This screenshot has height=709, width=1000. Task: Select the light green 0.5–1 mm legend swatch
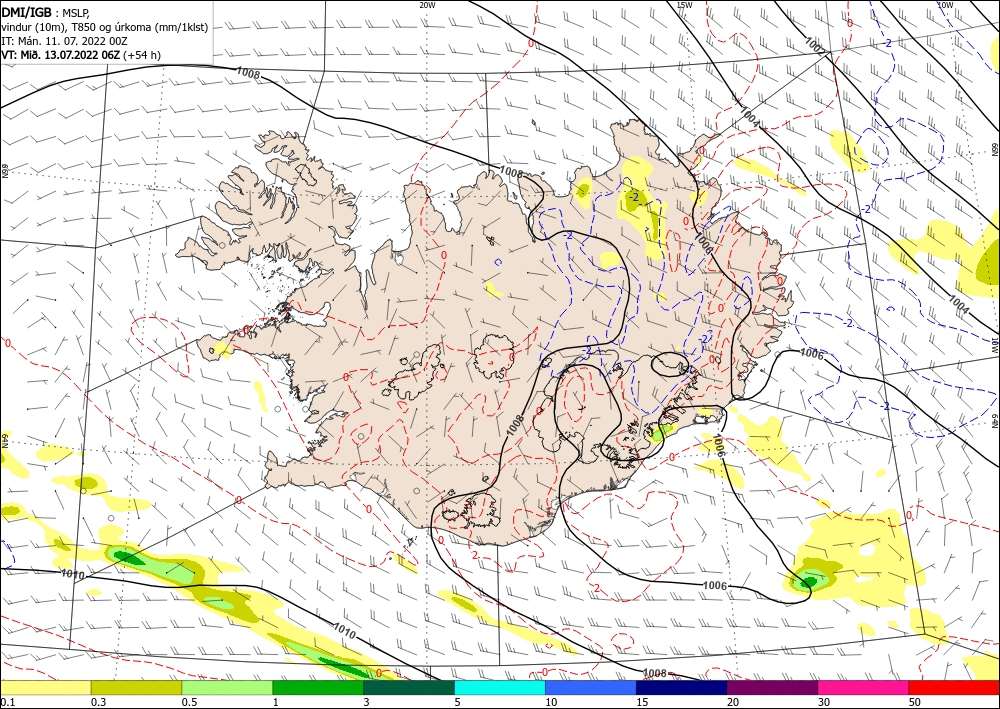227,687
